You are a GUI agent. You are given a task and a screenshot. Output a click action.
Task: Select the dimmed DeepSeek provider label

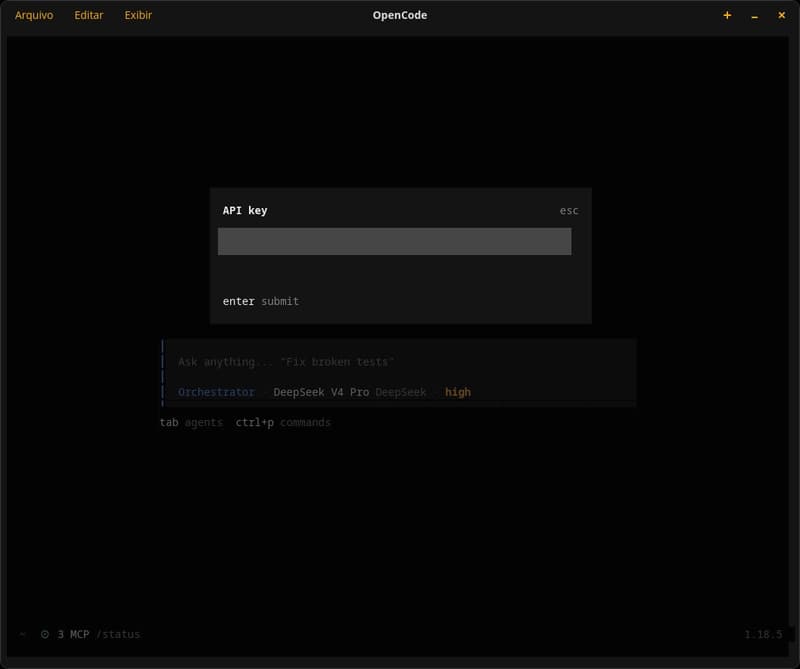401,392
